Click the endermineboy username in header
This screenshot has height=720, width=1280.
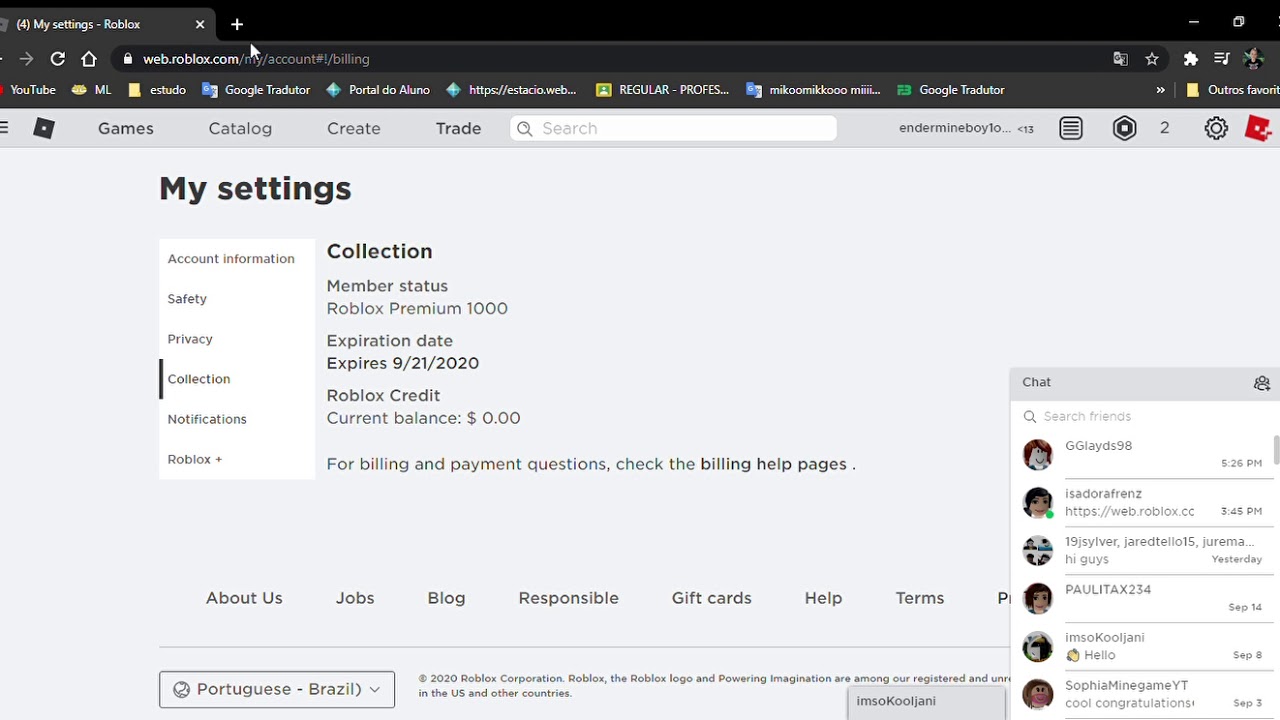(x=955, y=128)
